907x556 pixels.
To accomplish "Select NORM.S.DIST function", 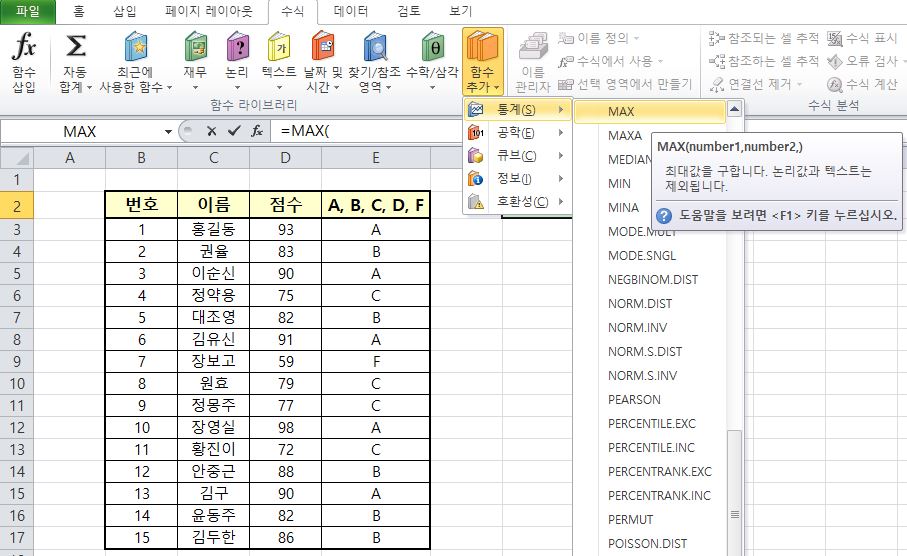I will [x=644, y=351].
